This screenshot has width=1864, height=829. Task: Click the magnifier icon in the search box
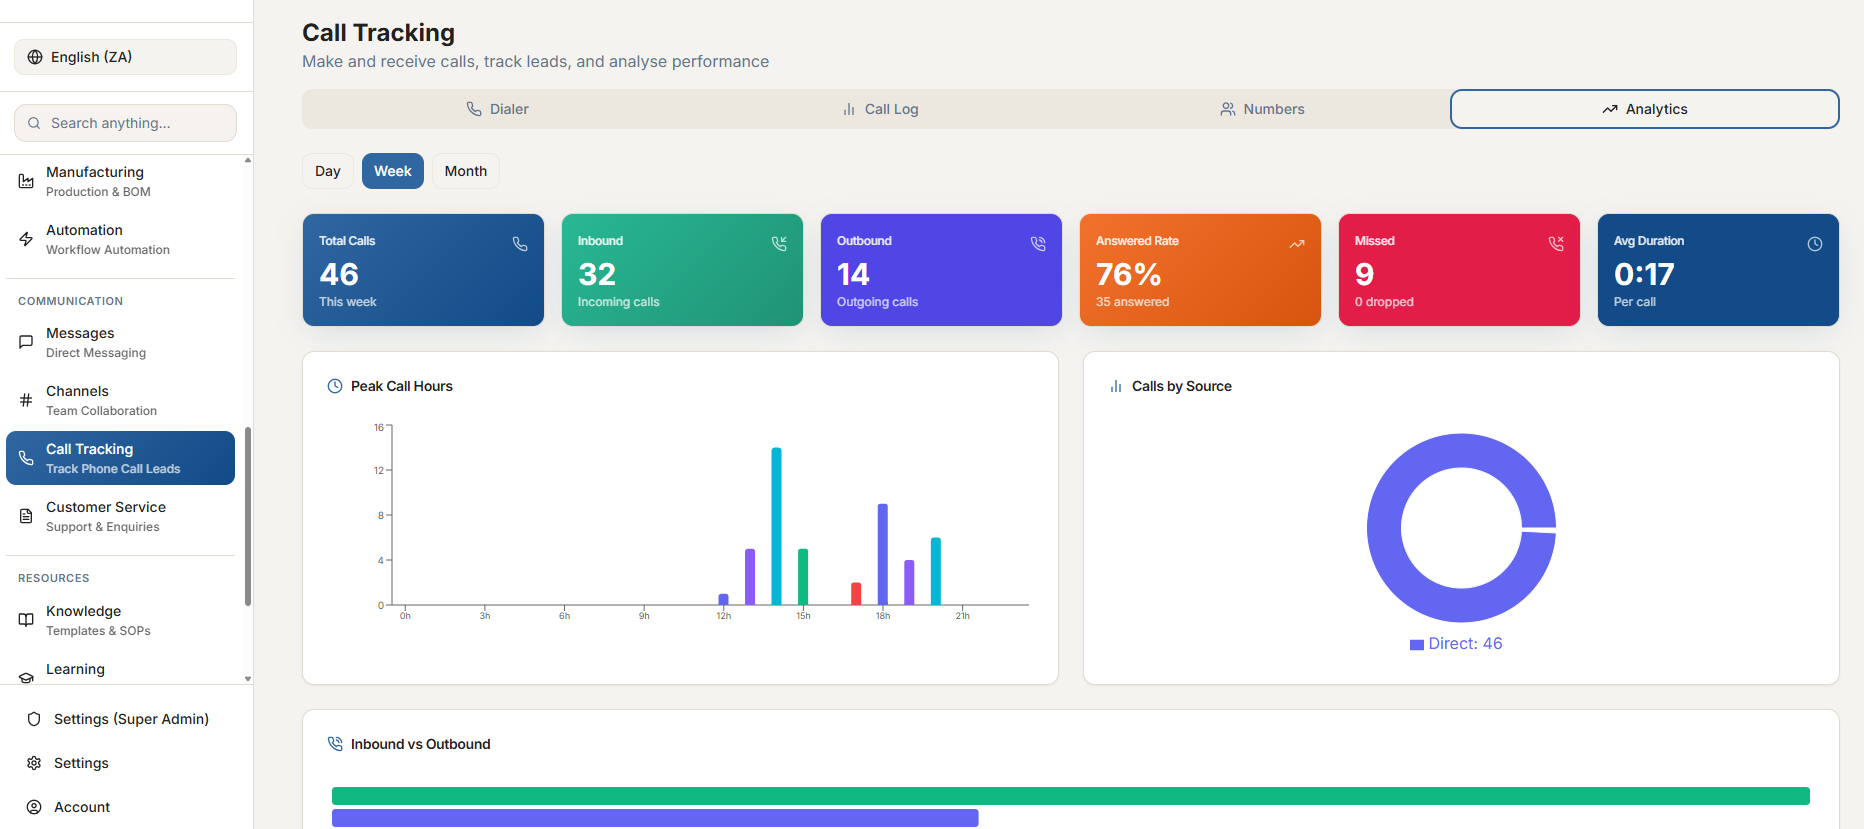pos(34,123)
